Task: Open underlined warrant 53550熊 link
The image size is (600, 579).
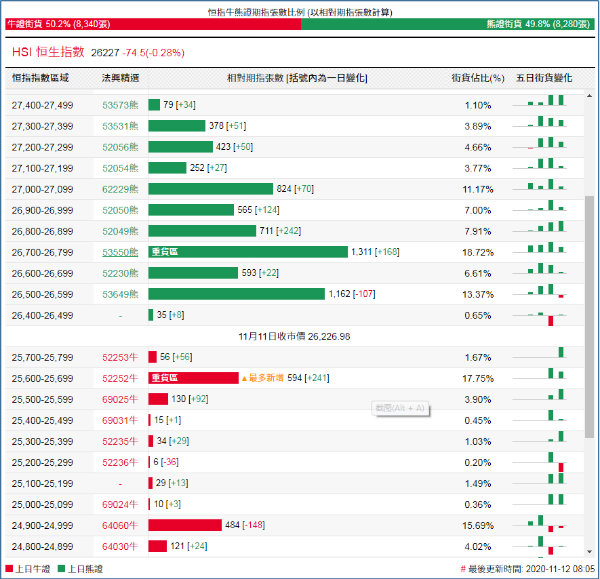Action: 120,253
